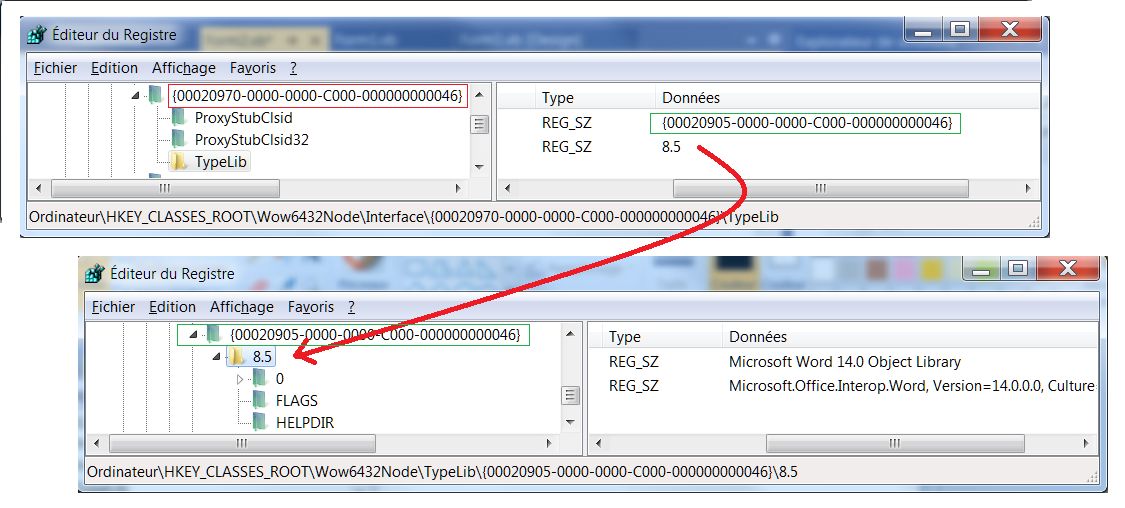Click folder icon of {00020905-...} key
Screen dimensions: 1125x508
(x=213, y=334)
